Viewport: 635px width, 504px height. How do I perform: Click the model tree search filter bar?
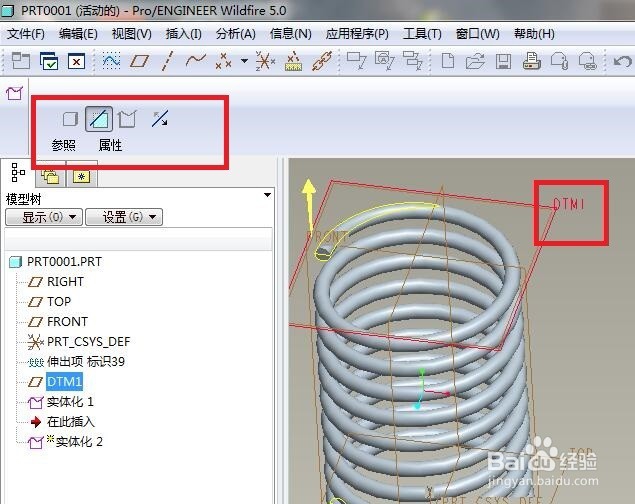(x=139, y=240)
